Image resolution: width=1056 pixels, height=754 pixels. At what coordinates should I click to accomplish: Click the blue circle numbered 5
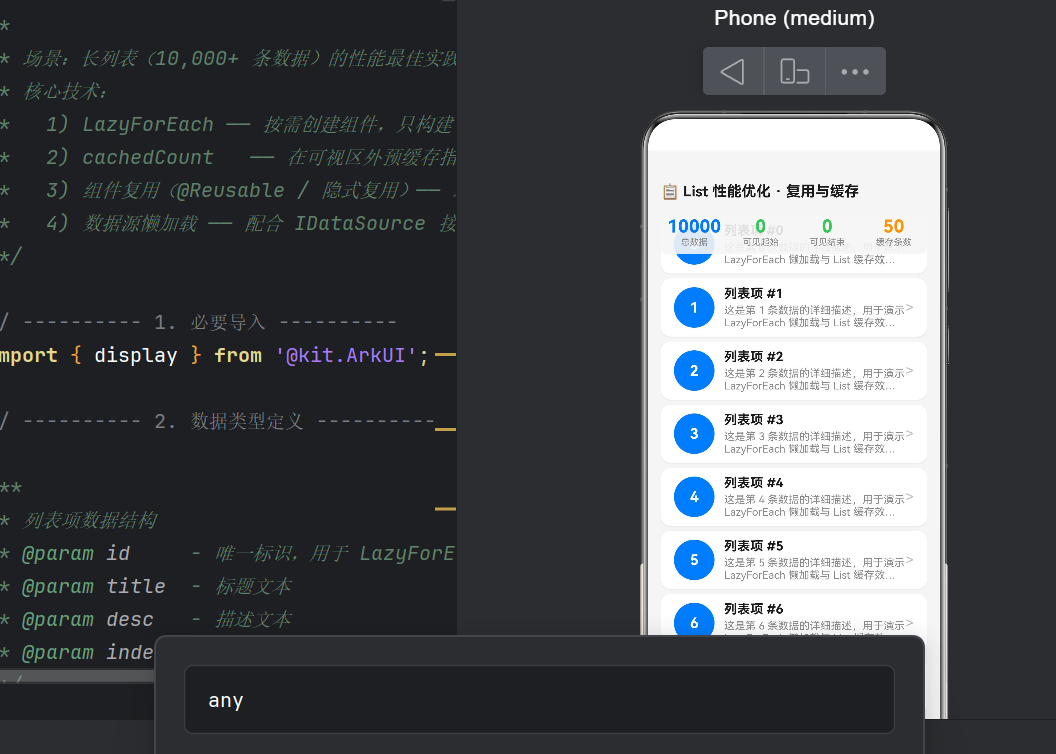[x=694, y=560]
